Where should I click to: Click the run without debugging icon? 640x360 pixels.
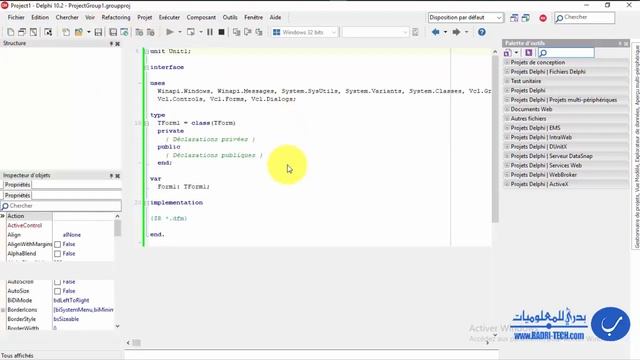[x=191, y=32]
